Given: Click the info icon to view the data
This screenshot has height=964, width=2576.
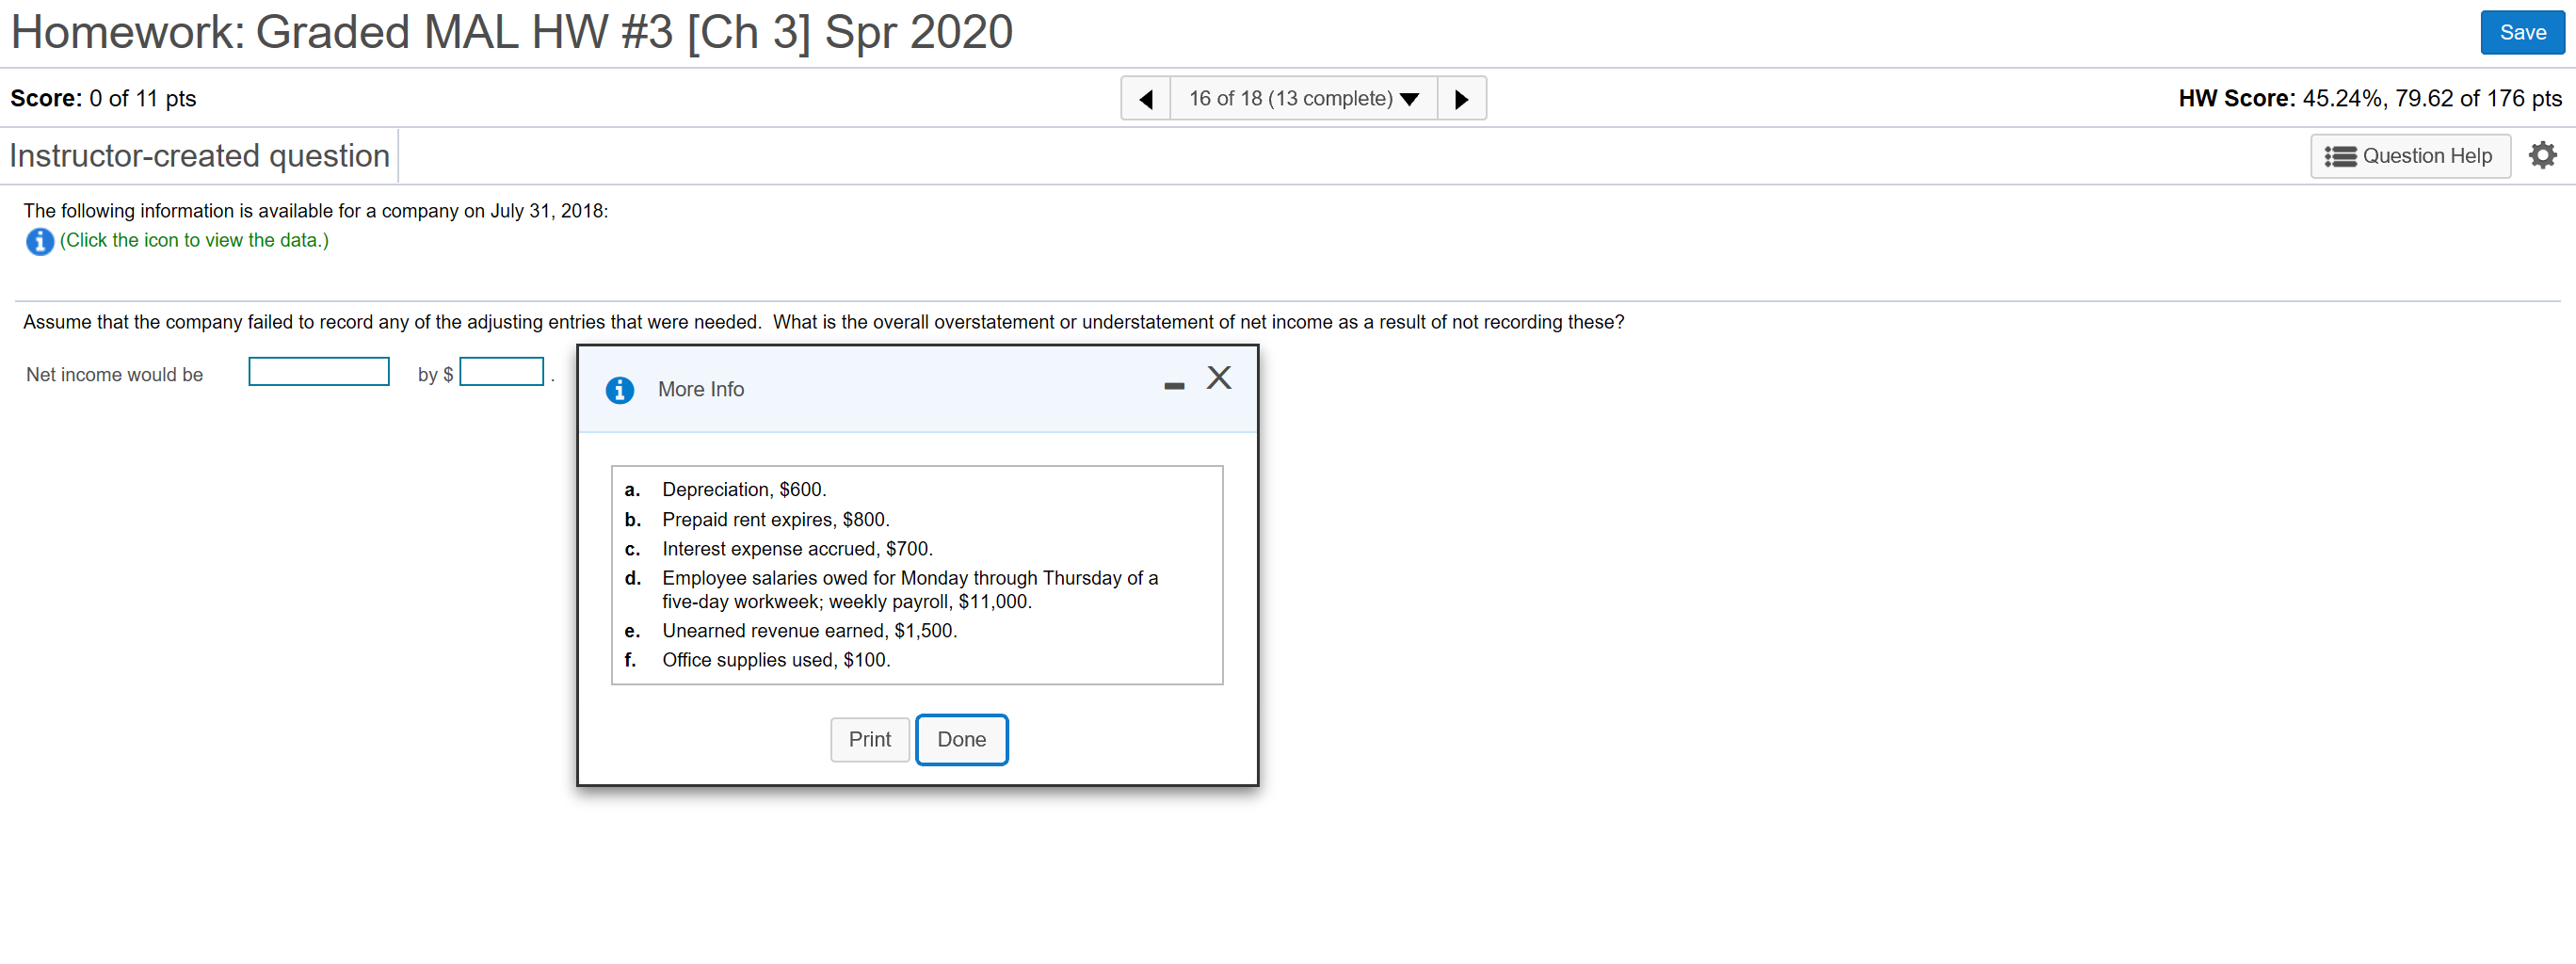Looking at the screenshot, I should (39, 241).
